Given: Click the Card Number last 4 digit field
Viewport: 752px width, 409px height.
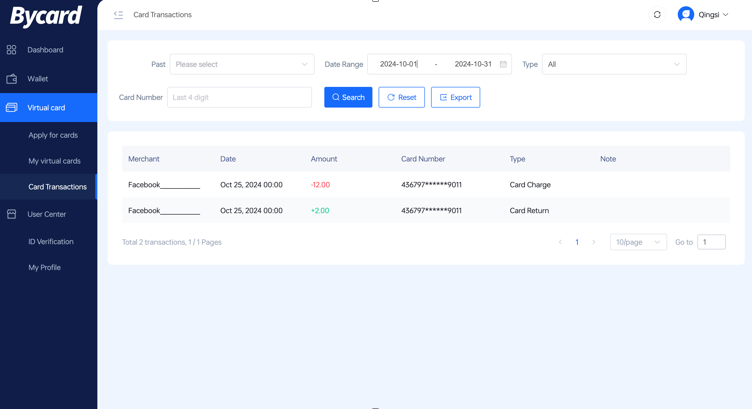Looking at the screenshot, I should (x=239, y=97).
